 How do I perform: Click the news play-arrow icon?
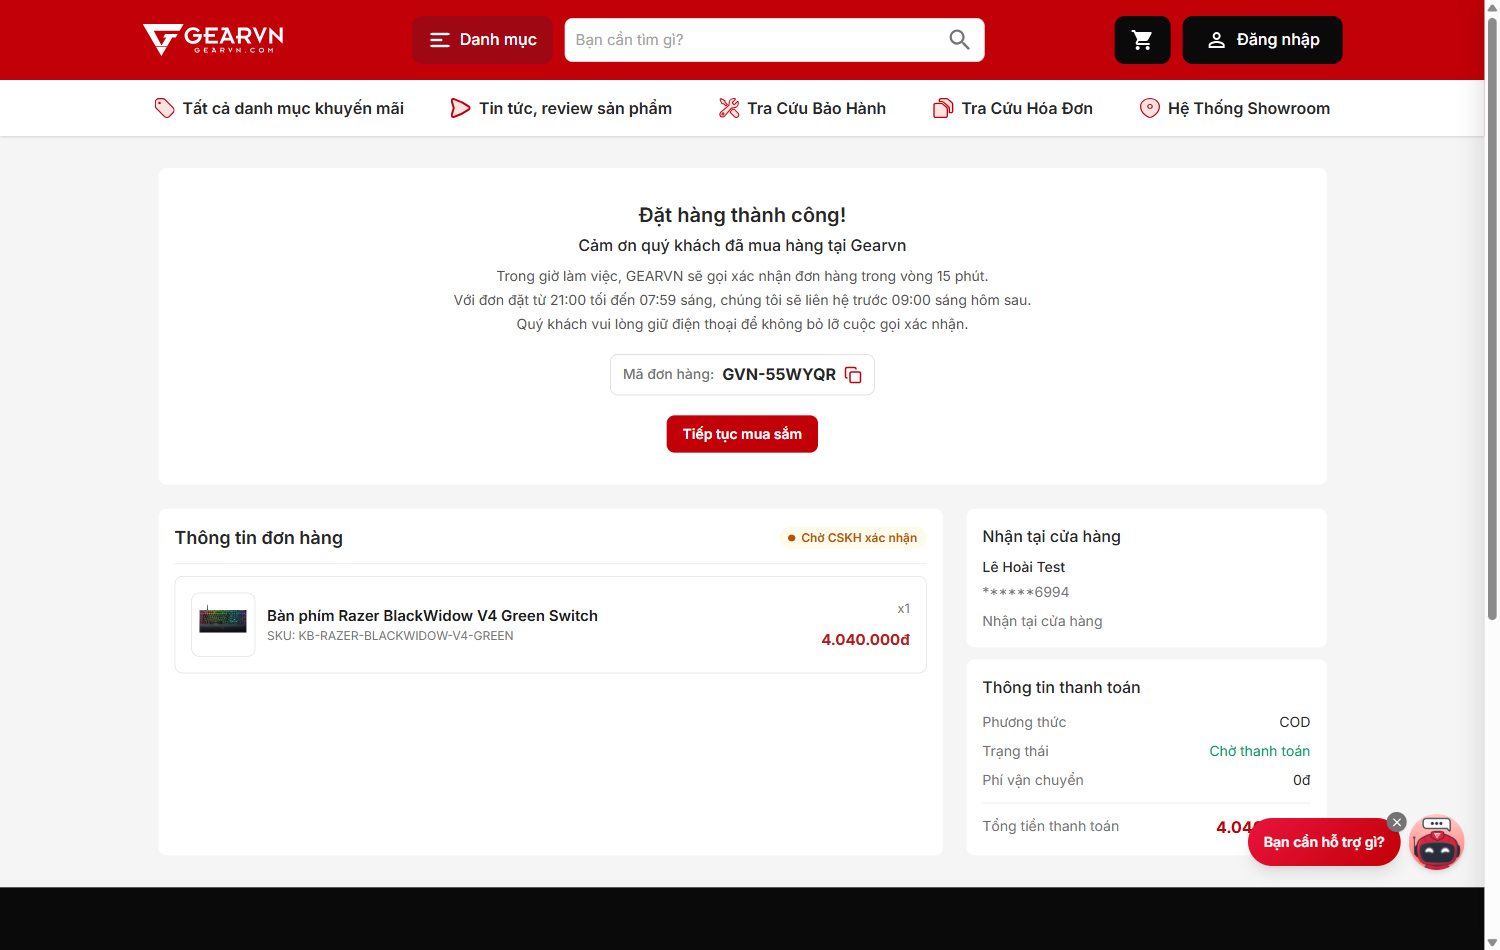point(460,108)
